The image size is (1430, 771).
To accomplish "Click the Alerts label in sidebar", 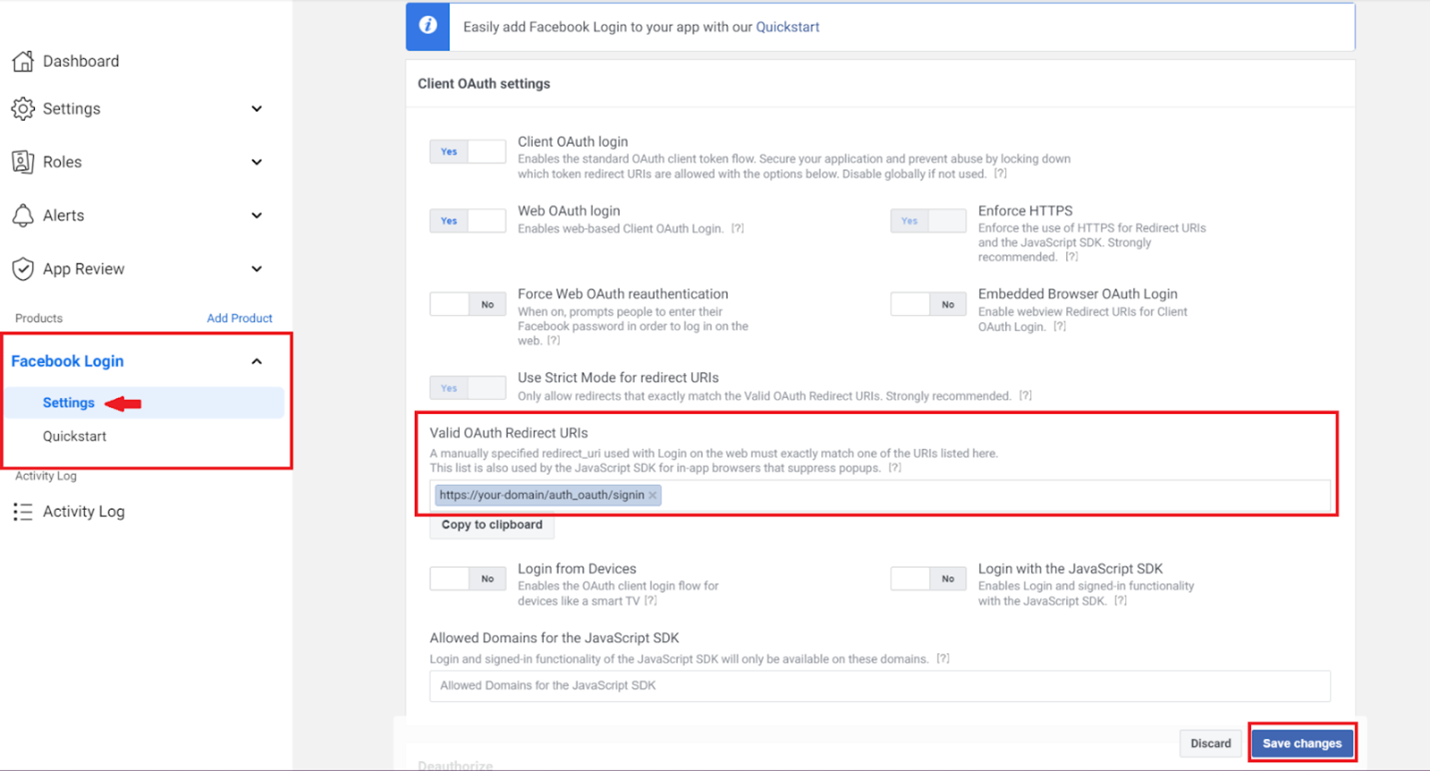I will pyautogui.click(x=63, y=215).
